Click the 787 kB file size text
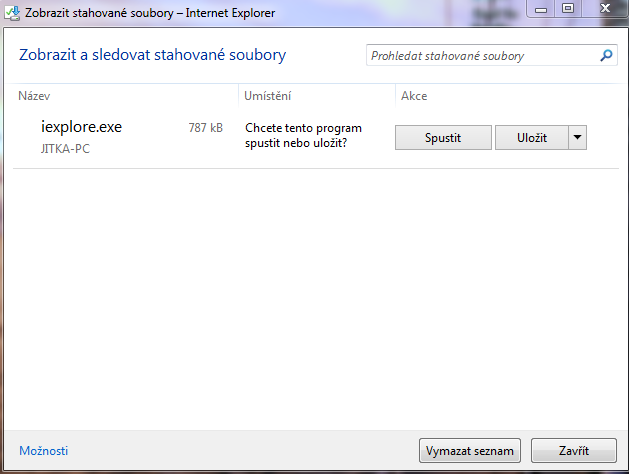Screen dimensions: 629x474 point(205,128)
